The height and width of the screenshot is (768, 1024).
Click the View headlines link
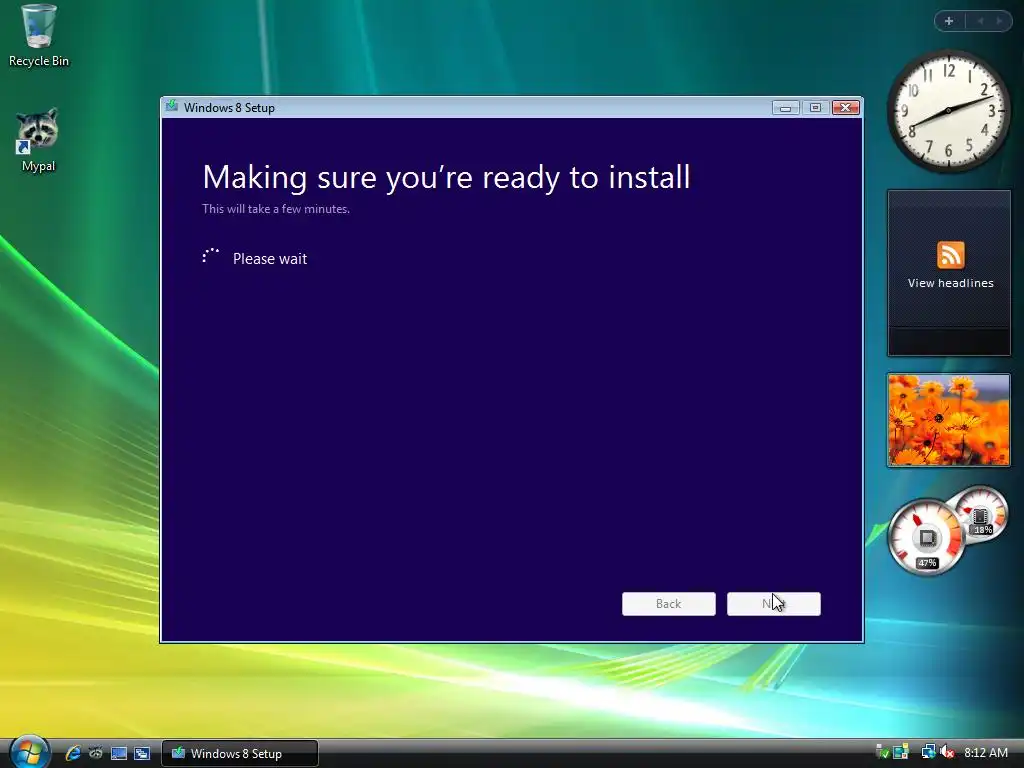click(950, 283)
